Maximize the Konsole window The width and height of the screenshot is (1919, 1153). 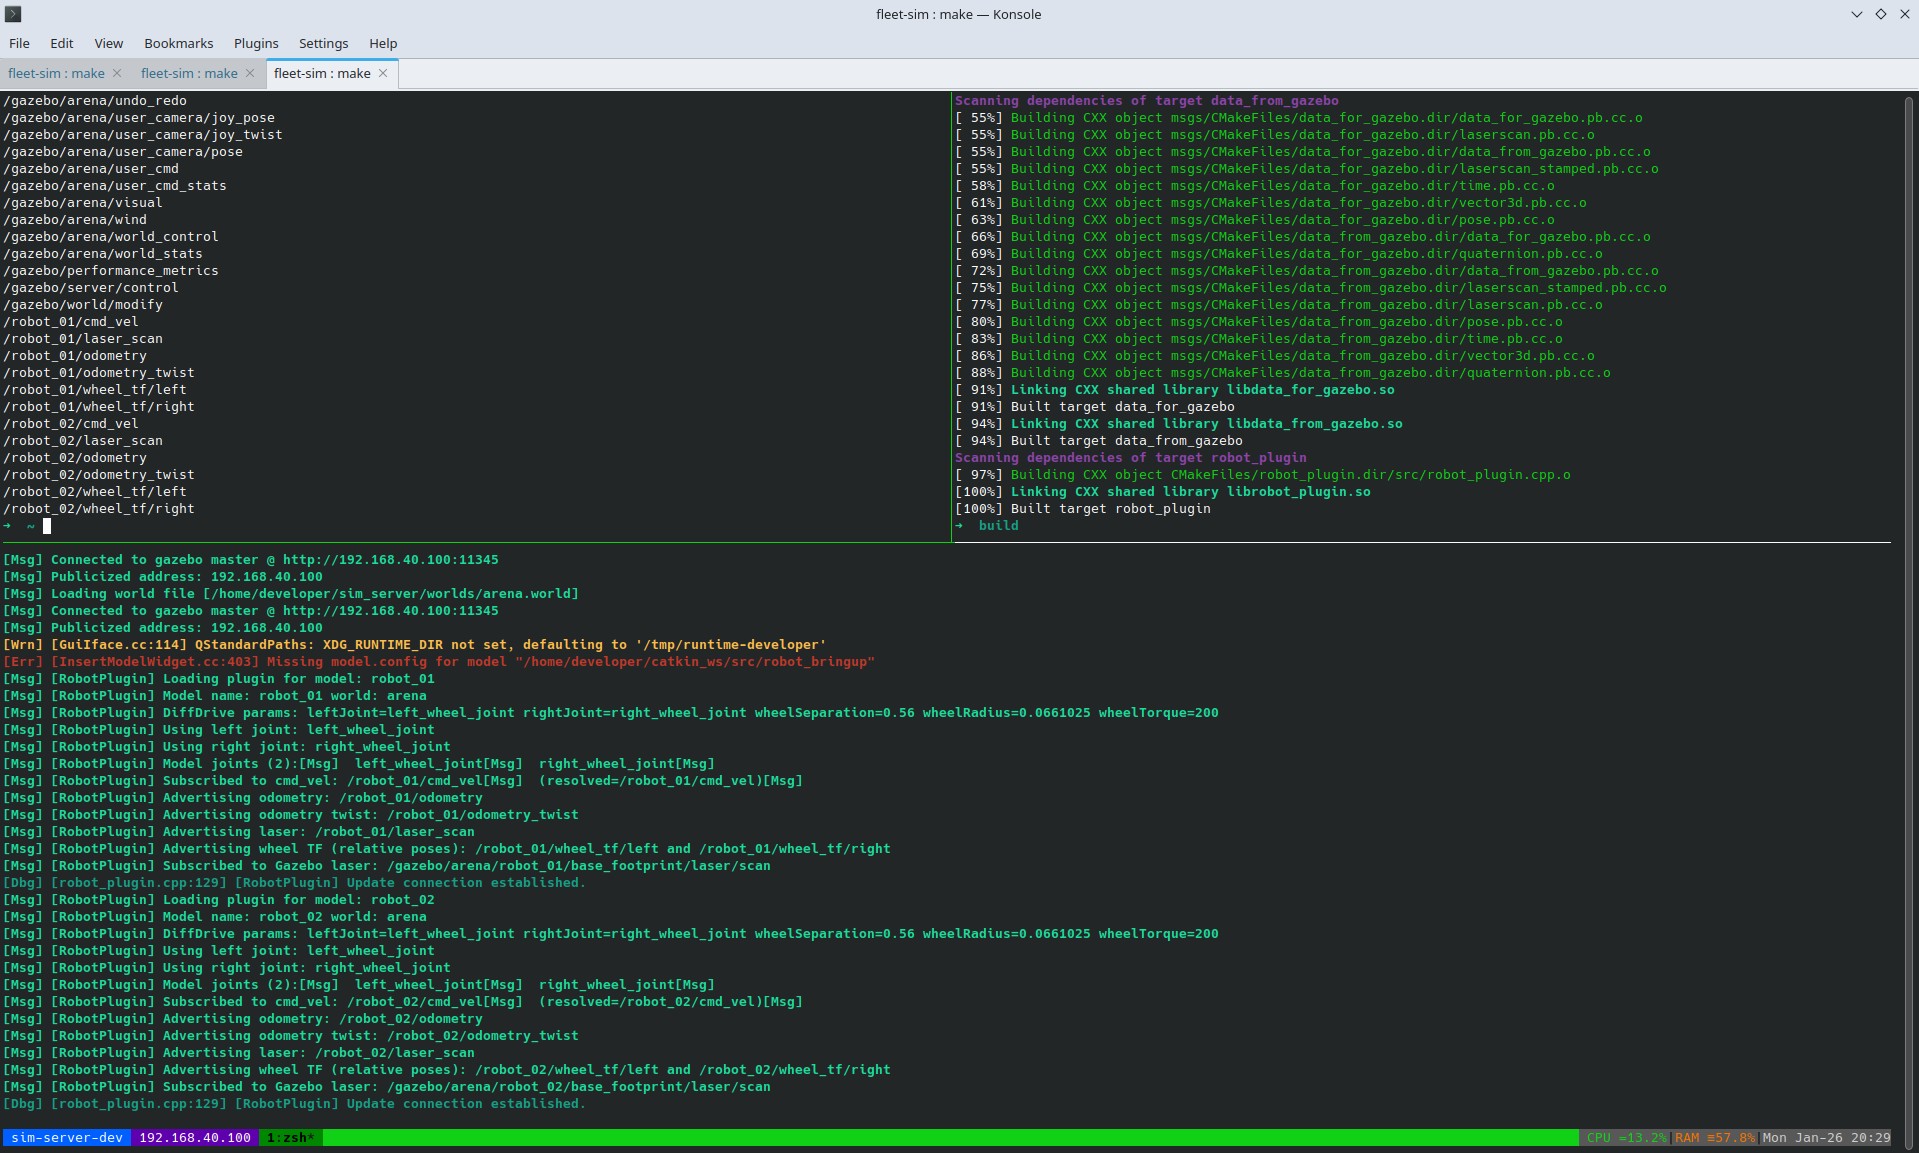[1880, 14]
